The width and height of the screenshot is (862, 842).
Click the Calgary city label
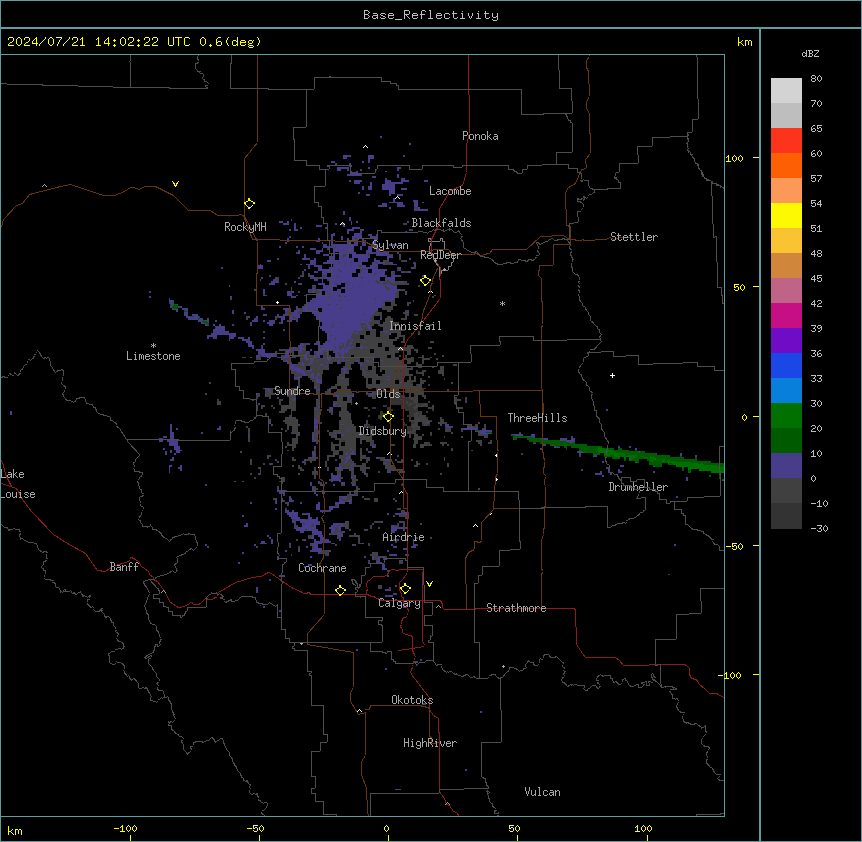click(x=399, y=603)
